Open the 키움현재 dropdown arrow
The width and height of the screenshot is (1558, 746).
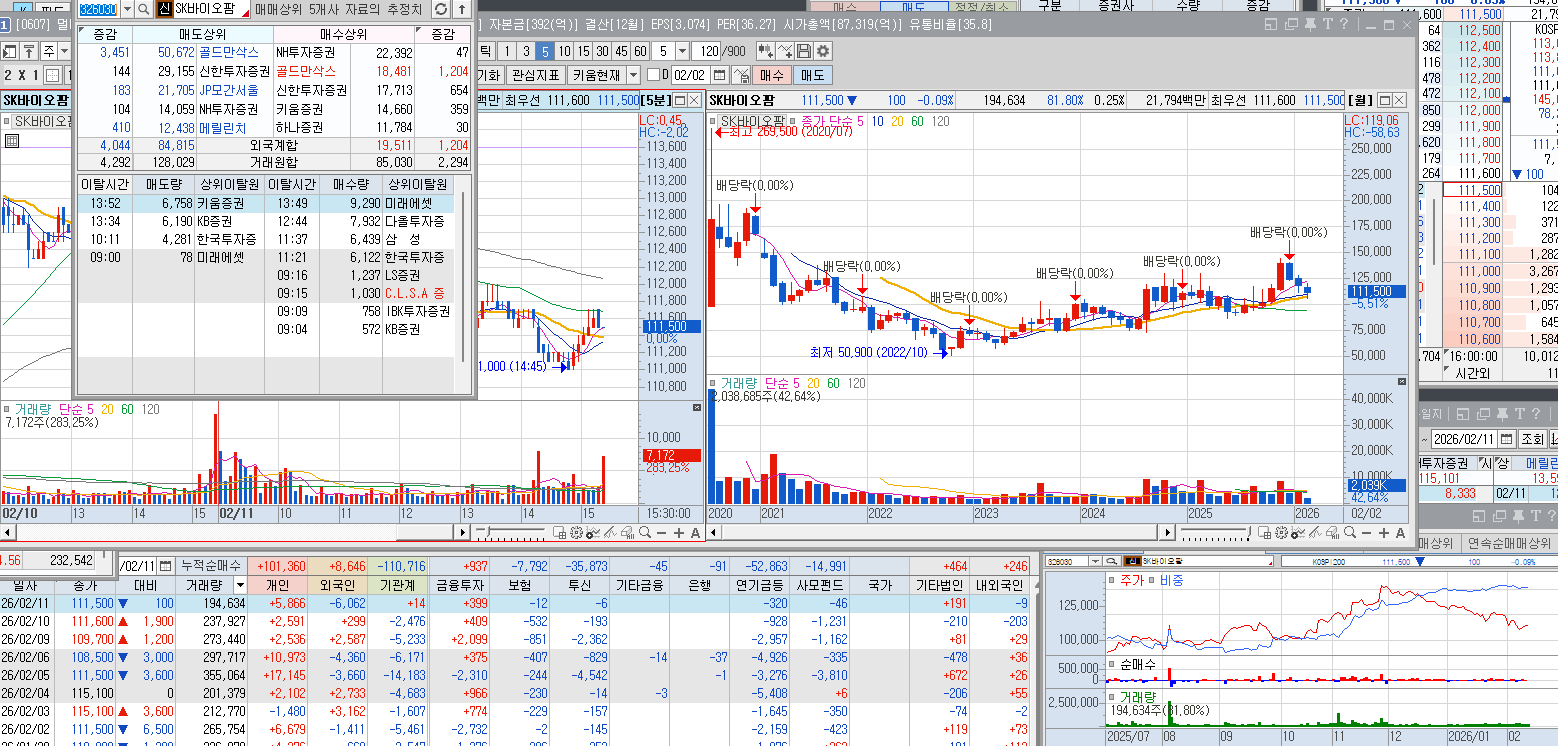[x=633, y=75]
